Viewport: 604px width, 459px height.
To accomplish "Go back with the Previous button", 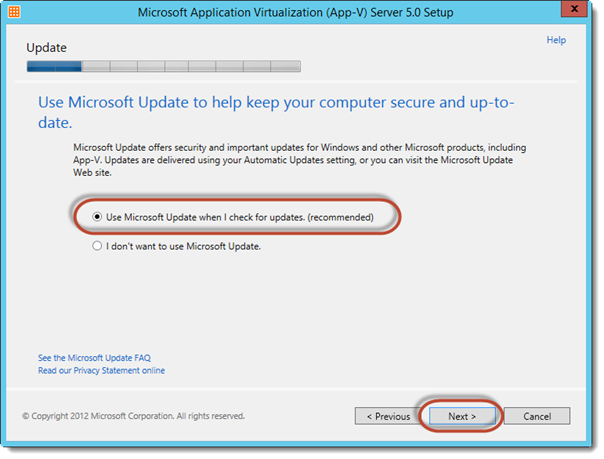I will coord(388,416).
